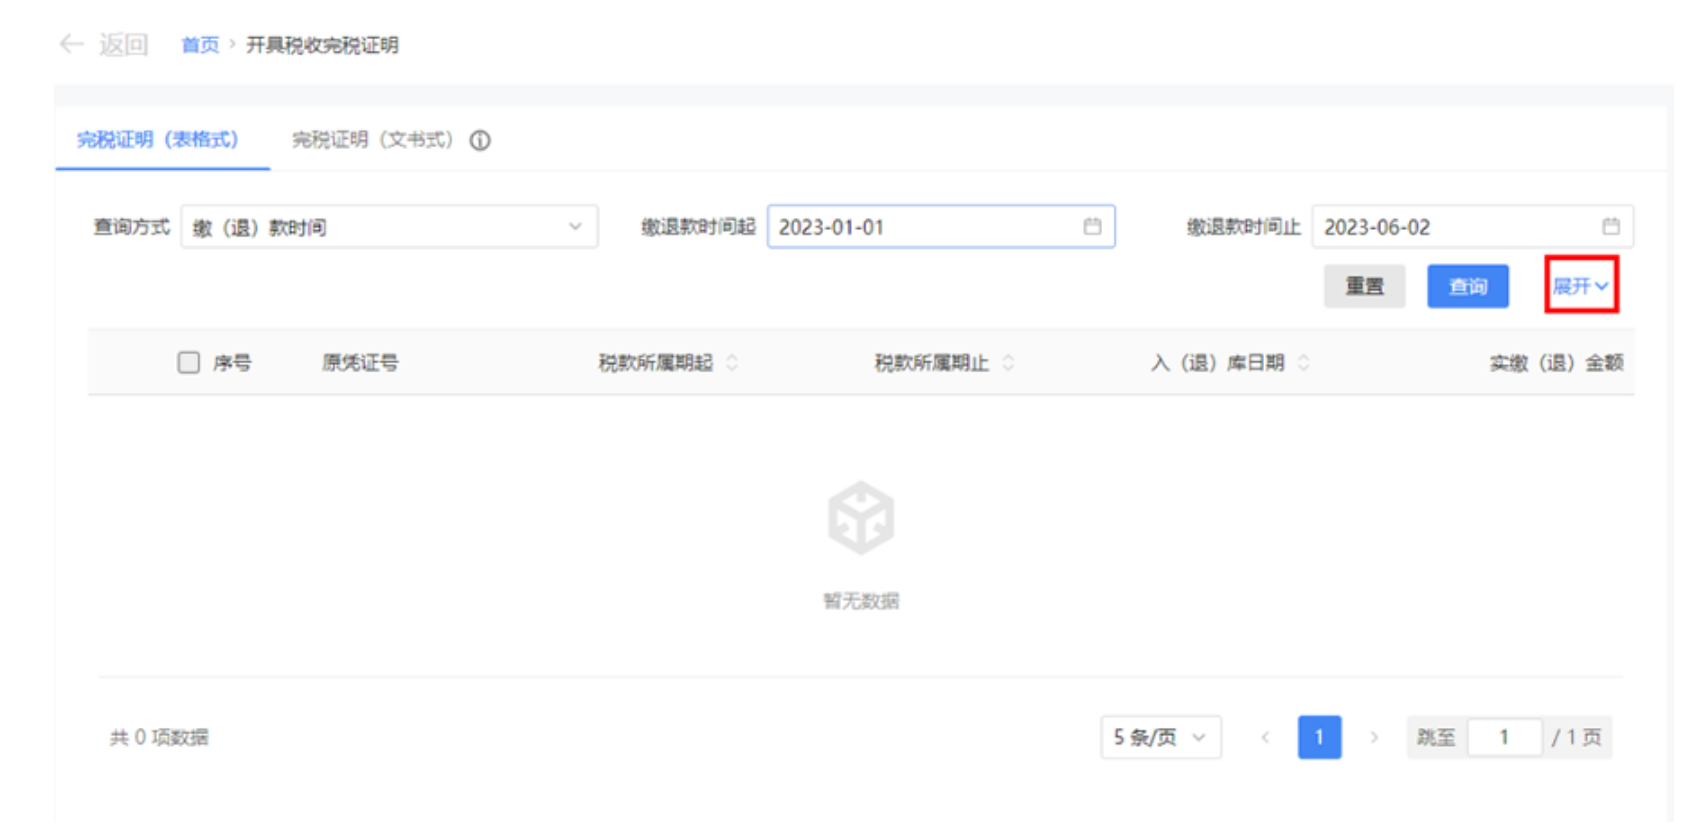Select page 1 button

[1319, 737]
